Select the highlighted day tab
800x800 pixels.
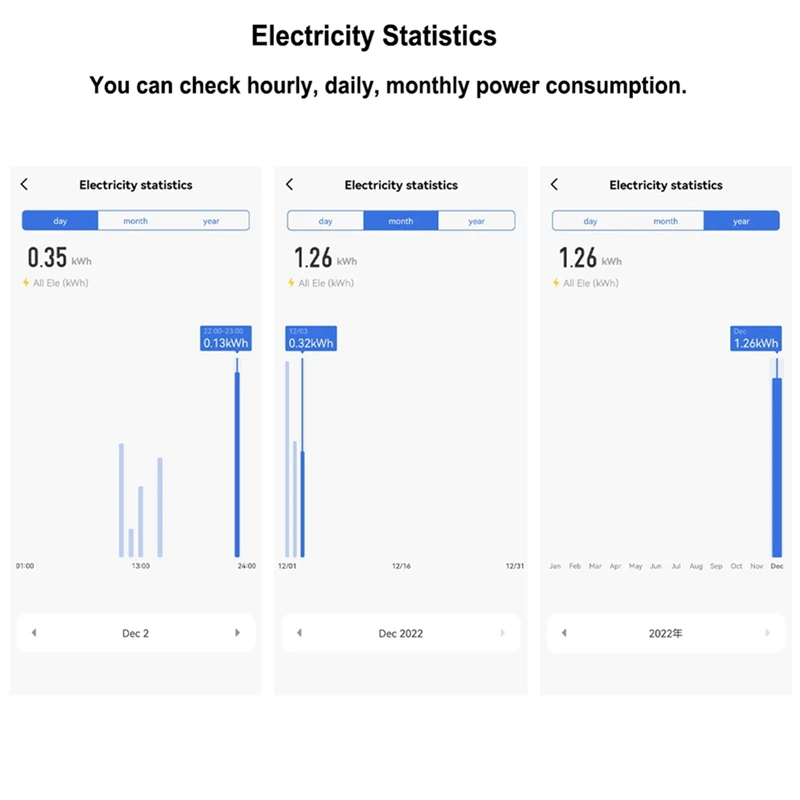point(60,221)
